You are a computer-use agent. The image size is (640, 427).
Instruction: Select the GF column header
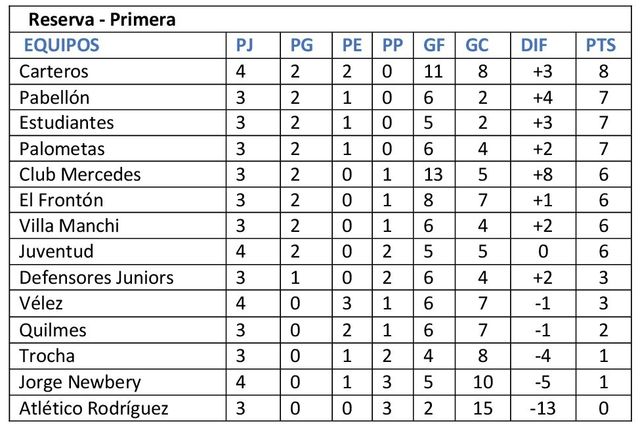pos(434,45)
